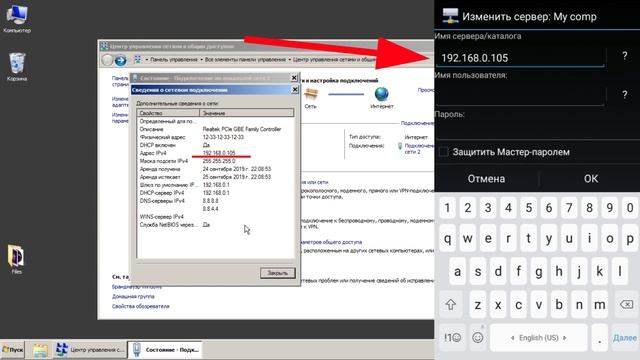Tap the letter l key

point(620,271)
